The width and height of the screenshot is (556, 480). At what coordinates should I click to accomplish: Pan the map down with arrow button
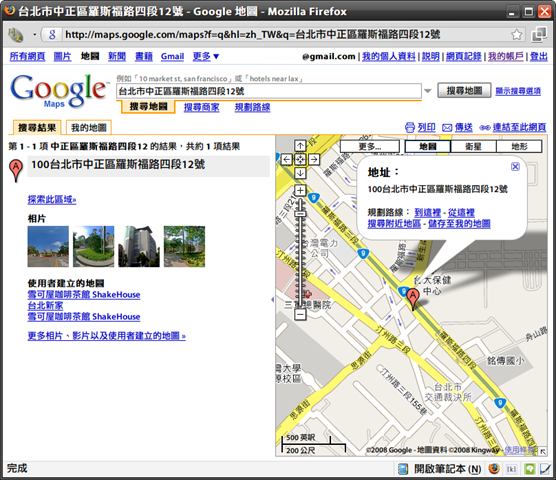(300, 173)
